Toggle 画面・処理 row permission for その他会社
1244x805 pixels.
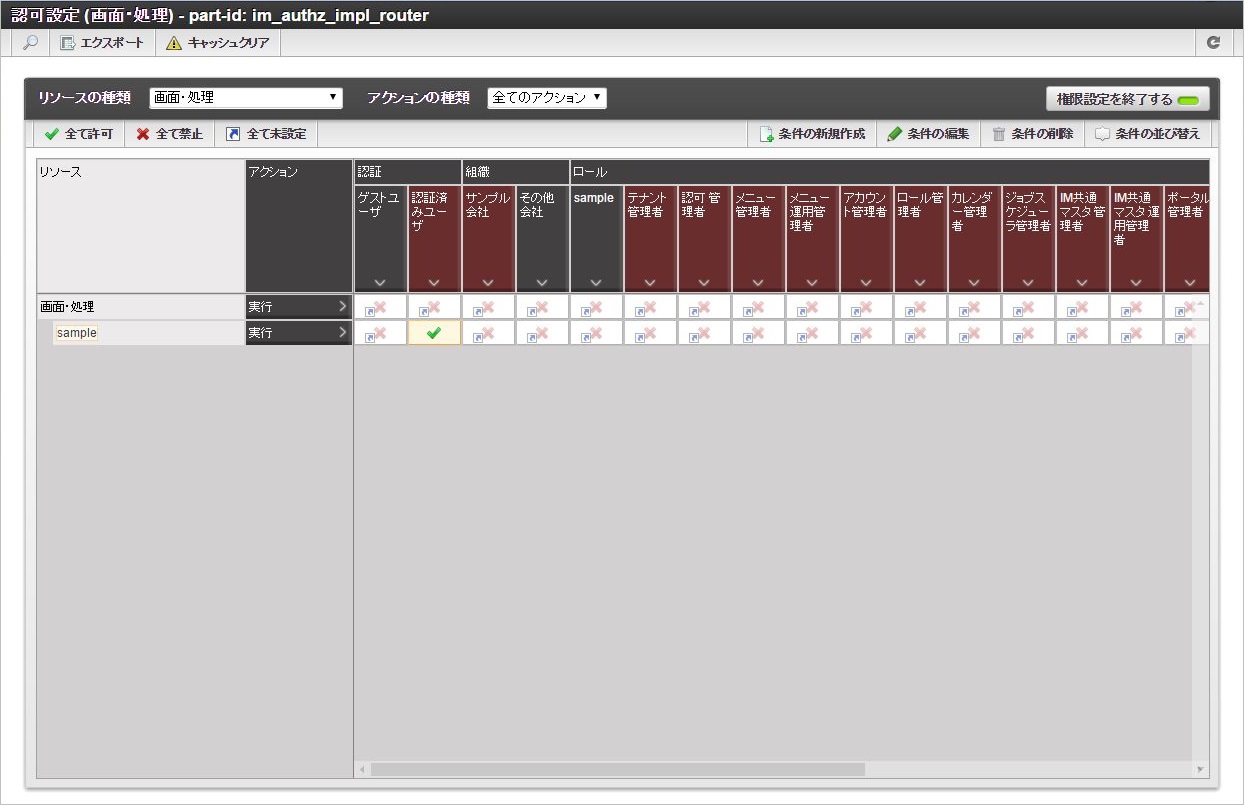click(542, 307)
